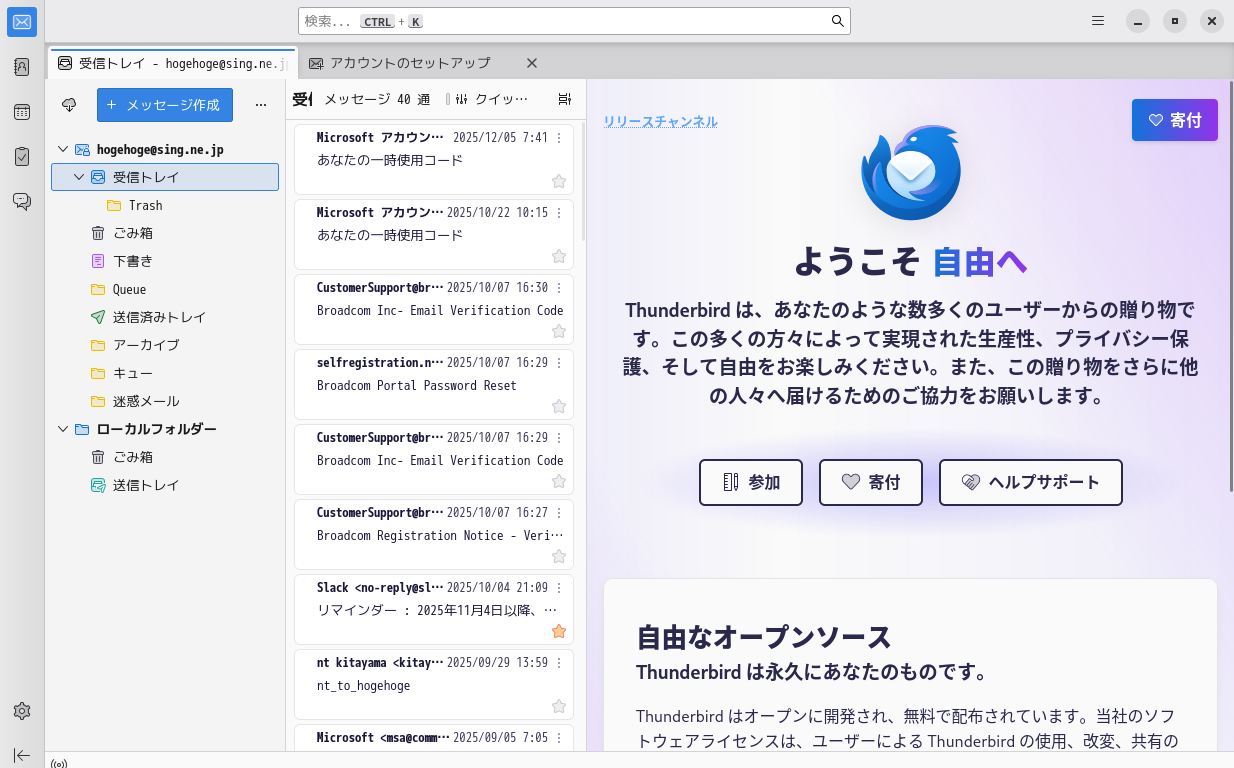Close the アカウントのセットアップ tab
This screenshot has height=768, width=1234.
532,63
